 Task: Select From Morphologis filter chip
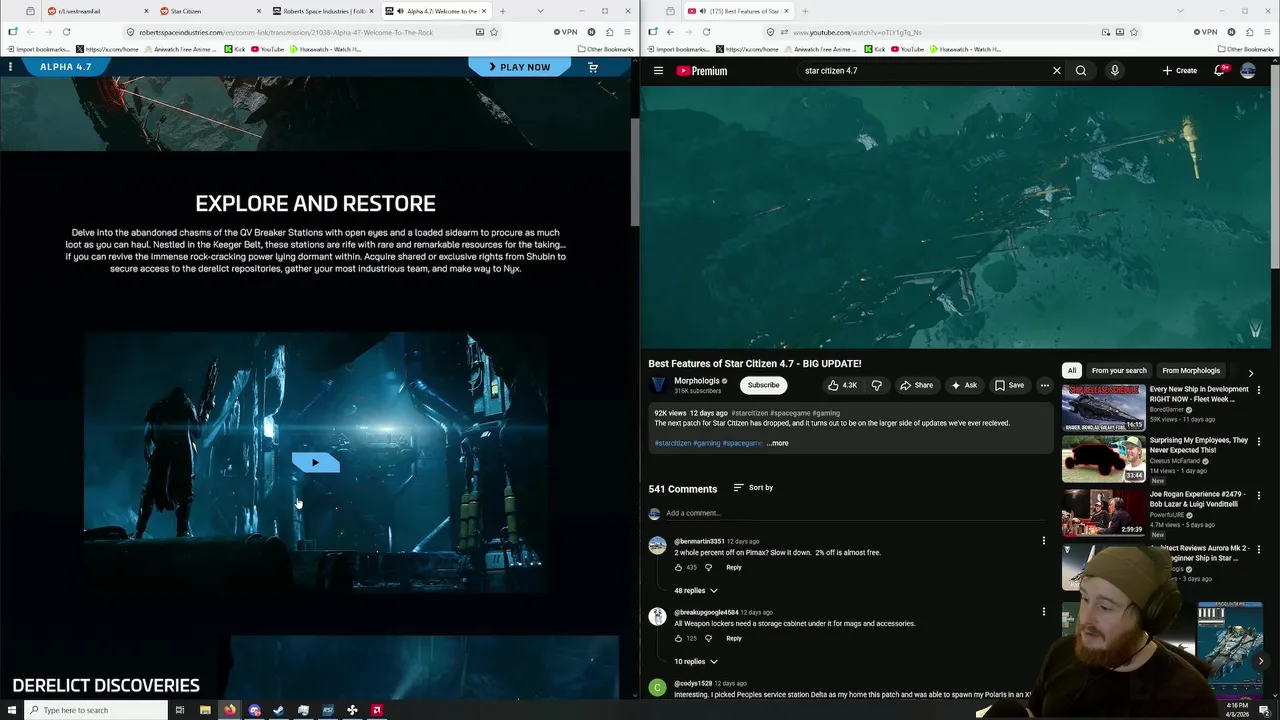(x=1191, y=371)
